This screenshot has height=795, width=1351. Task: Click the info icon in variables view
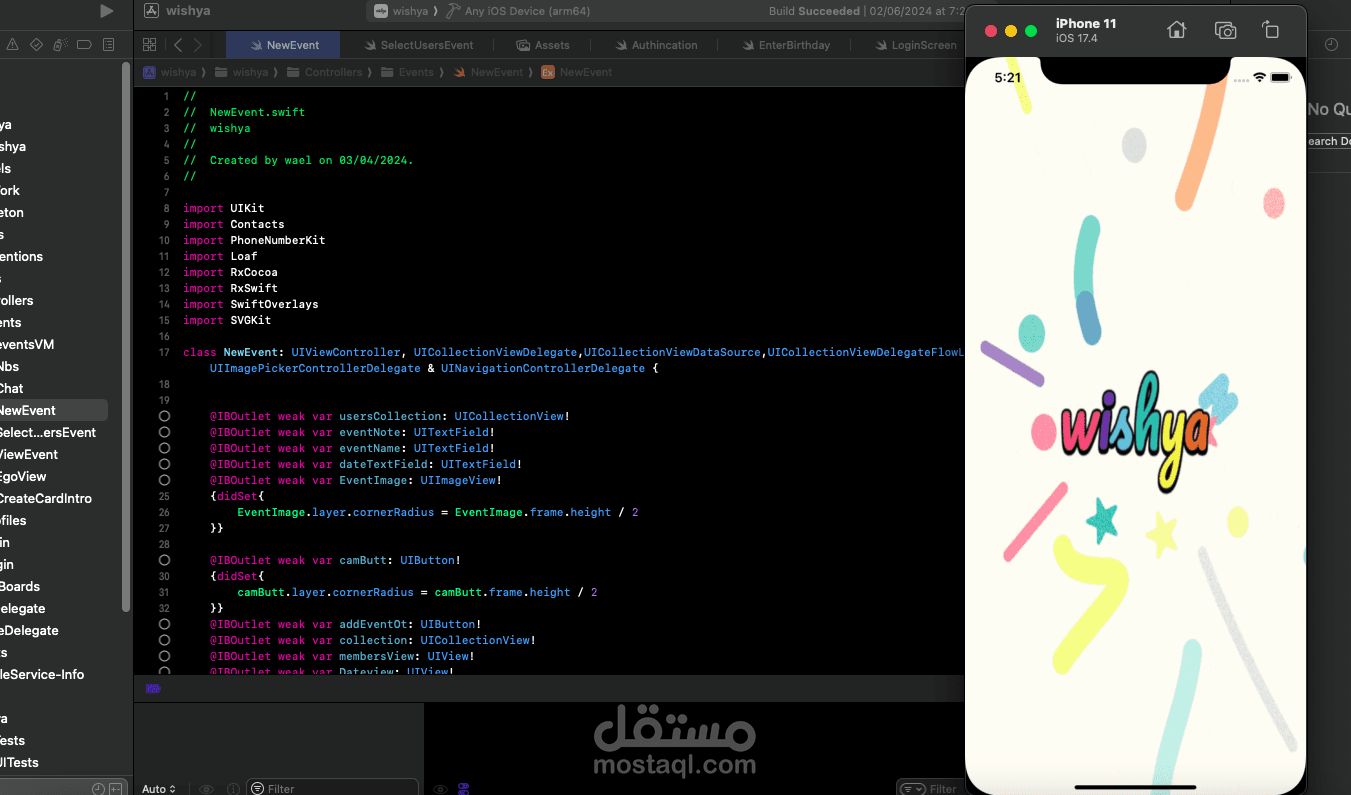coord(233,789)
